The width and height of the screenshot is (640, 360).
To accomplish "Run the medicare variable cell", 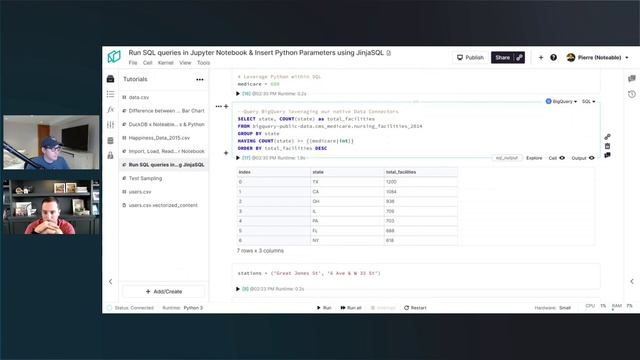I will coord(238,94).
